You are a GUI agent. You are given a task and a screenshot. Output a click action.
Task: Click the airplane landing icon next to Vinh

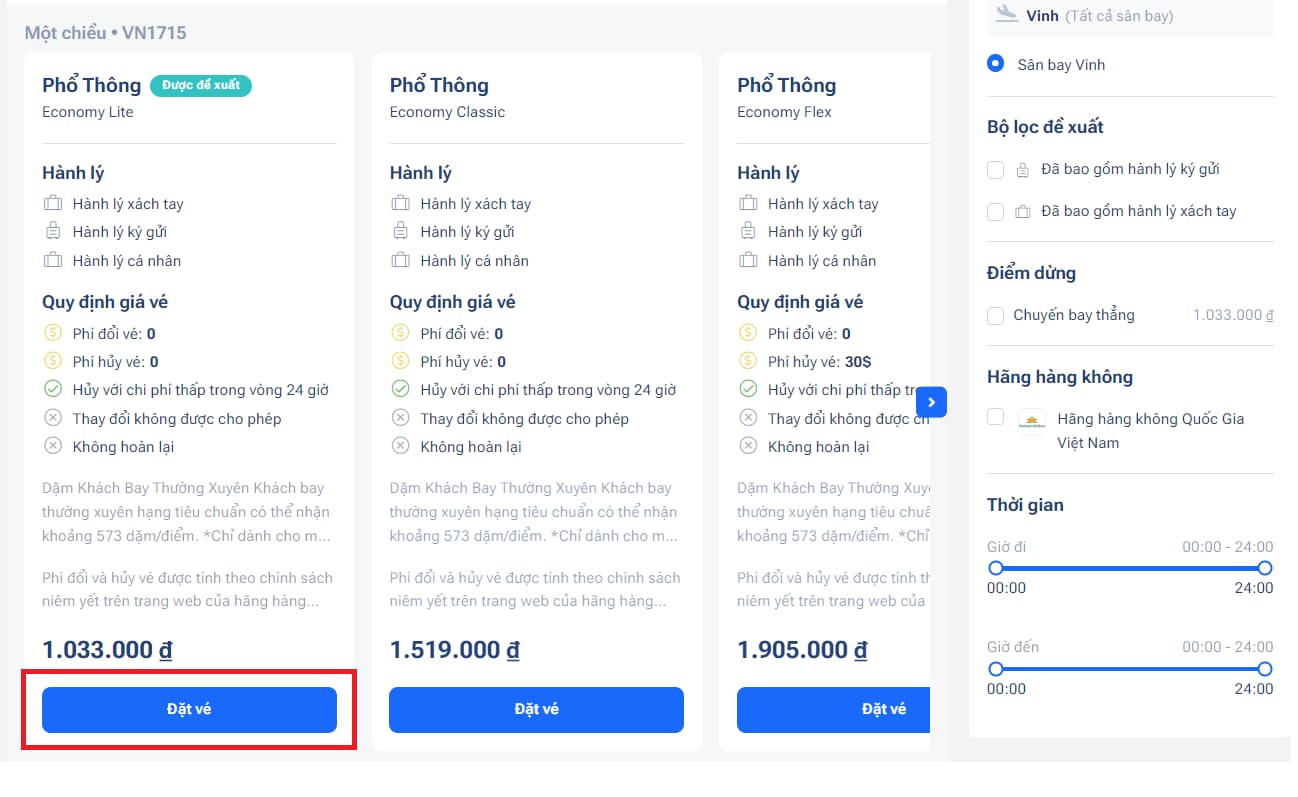(1006, 14)
